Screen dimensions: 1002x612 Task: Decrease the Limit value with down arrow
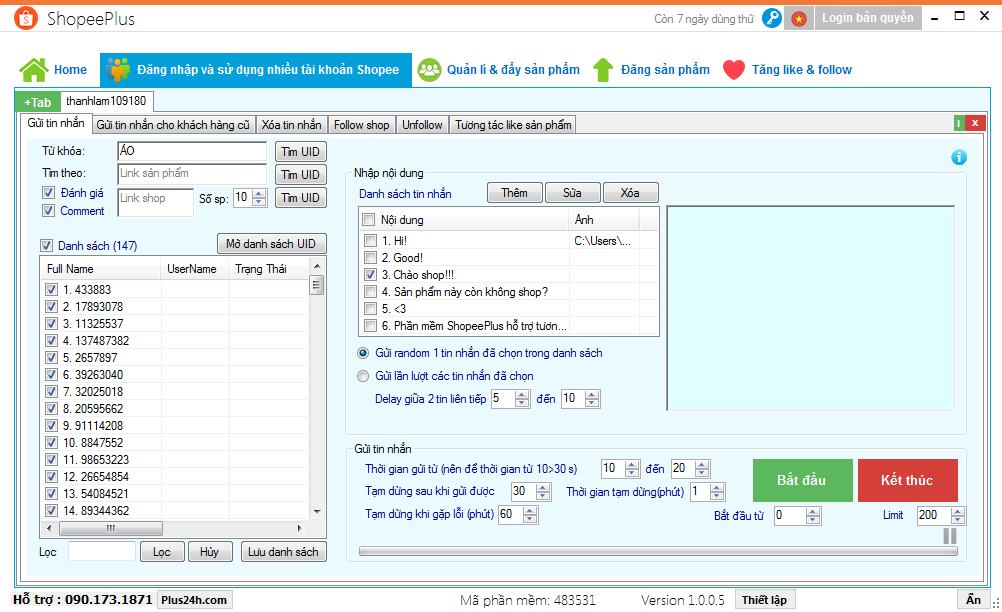pyautogui.click(x=959, y=520)
